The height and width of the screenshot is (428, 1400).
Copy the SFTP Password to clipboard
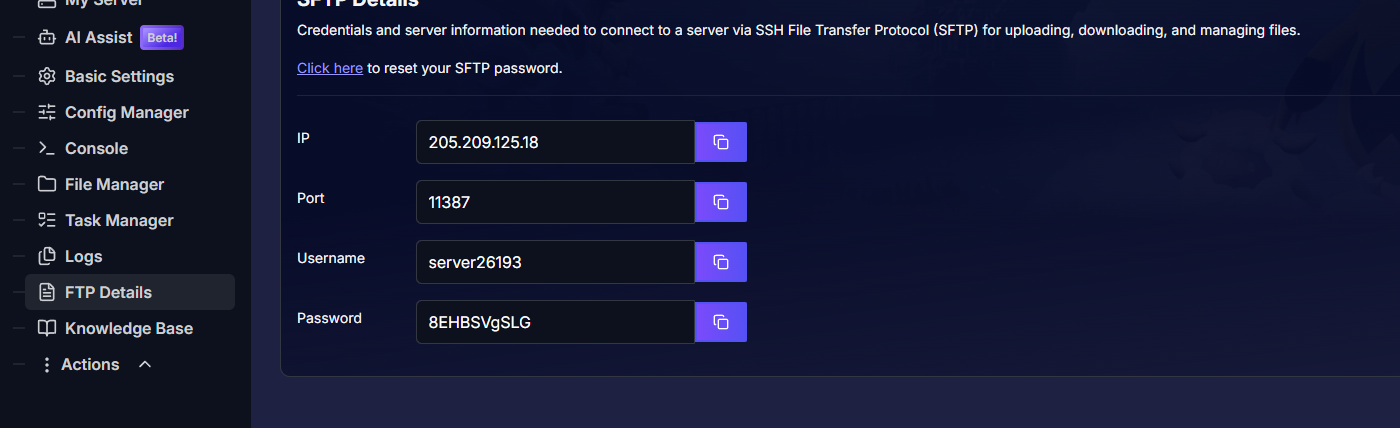[720, 322]
